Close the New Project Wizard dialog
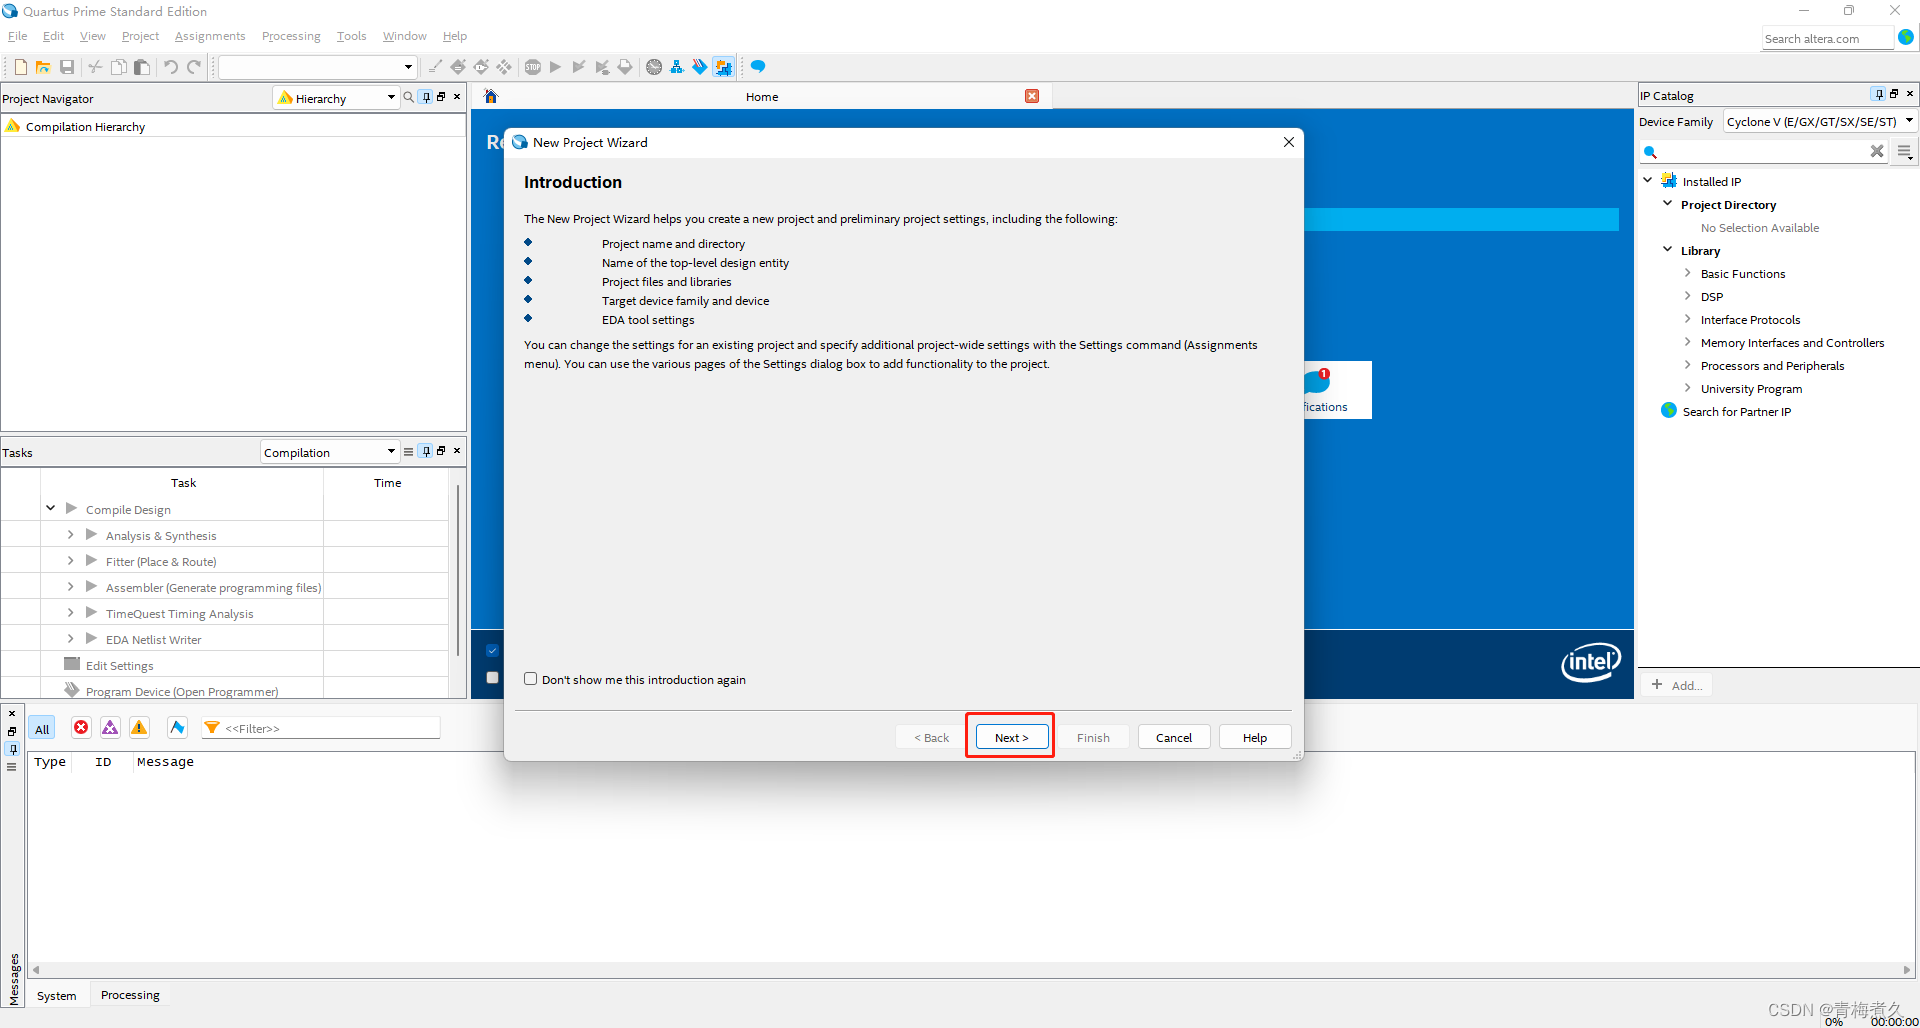This screenshot has height=1028, width=1920. tap(1289, 142)
